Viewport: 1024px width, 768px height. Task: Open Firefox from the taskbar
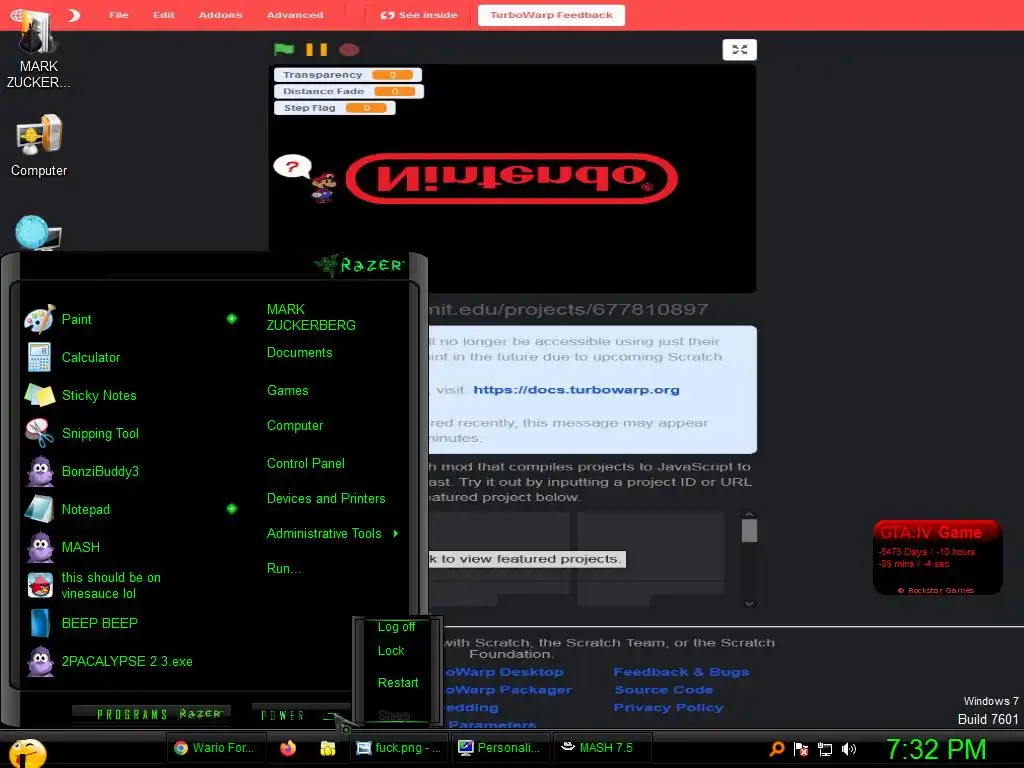[288, 748]
